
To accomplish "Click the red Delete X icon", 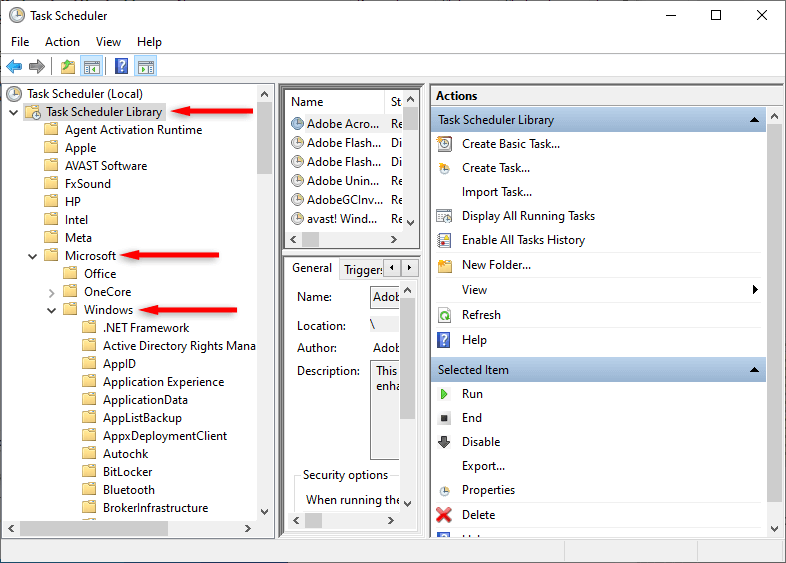I will [444, 515].
